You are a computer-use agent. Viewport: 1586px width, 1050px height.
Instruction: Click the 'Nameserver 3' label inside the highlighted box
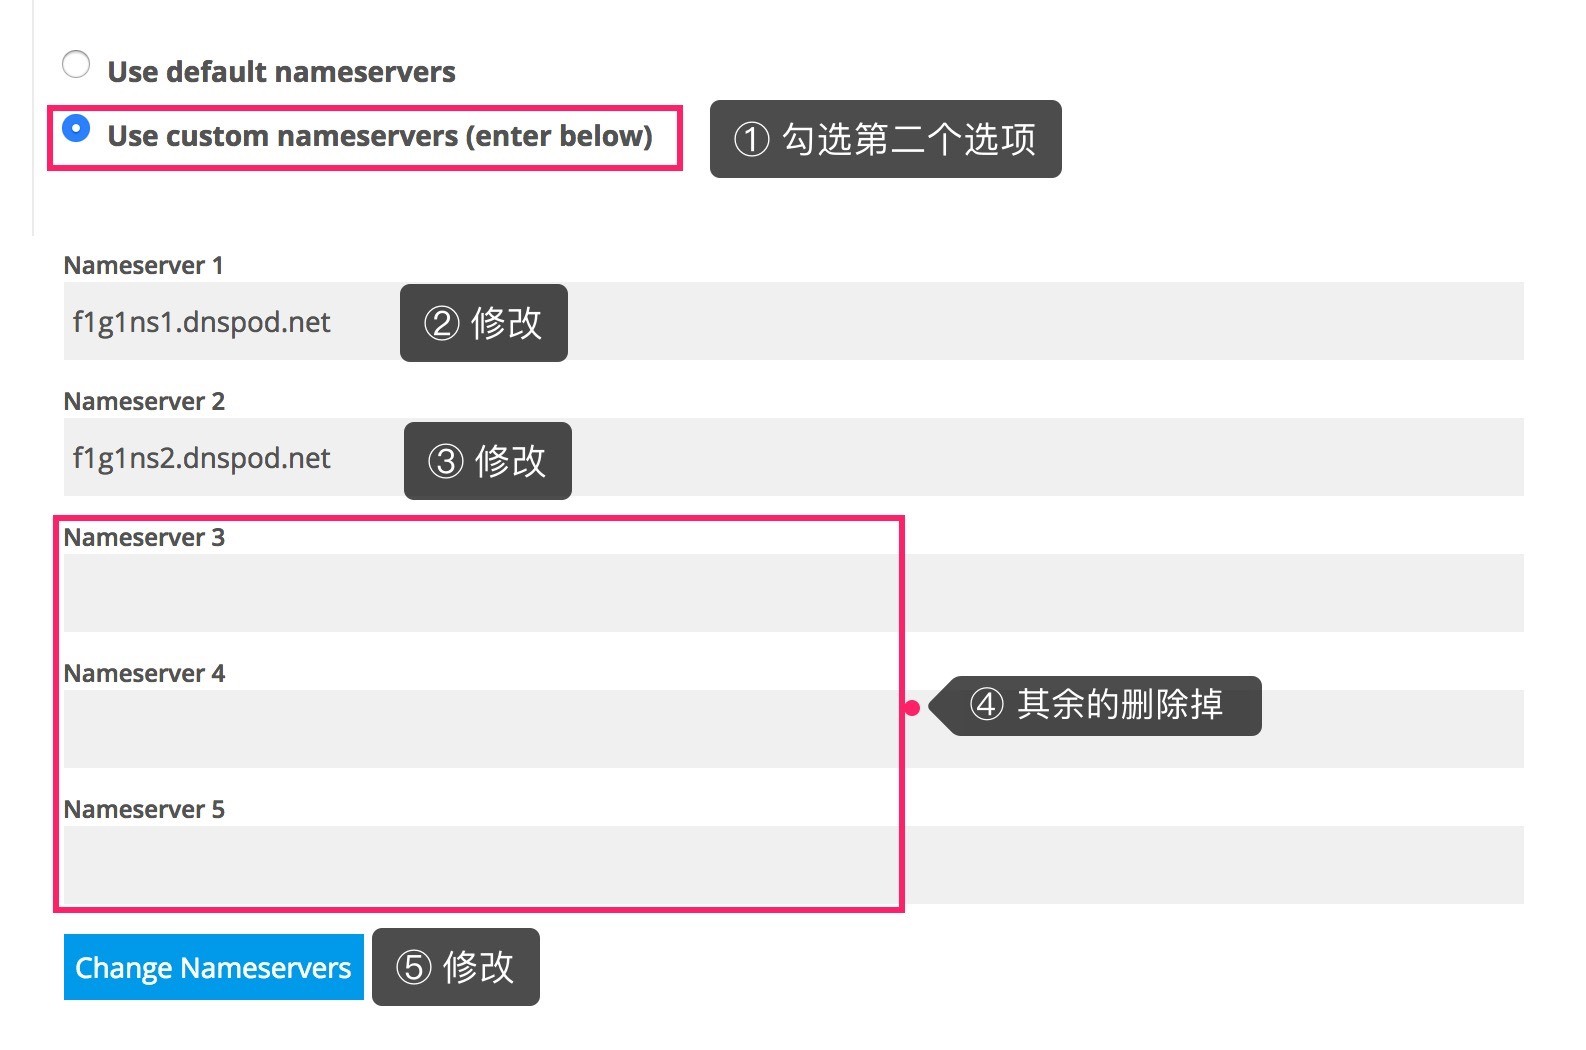(146, 537)
